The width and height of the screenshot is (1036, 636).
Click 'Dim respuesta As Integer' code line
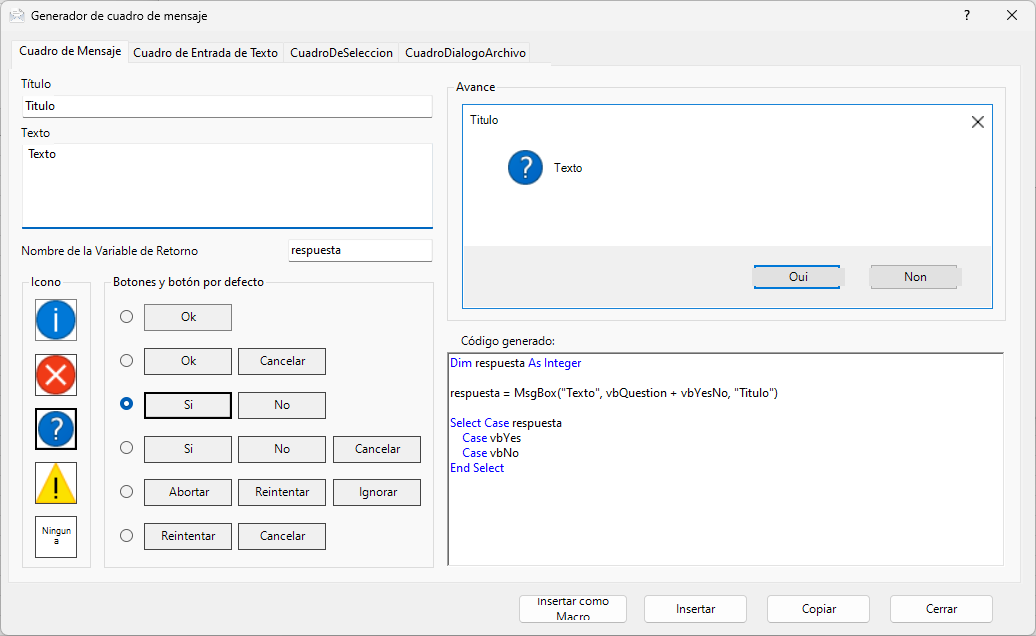[515, 363]
